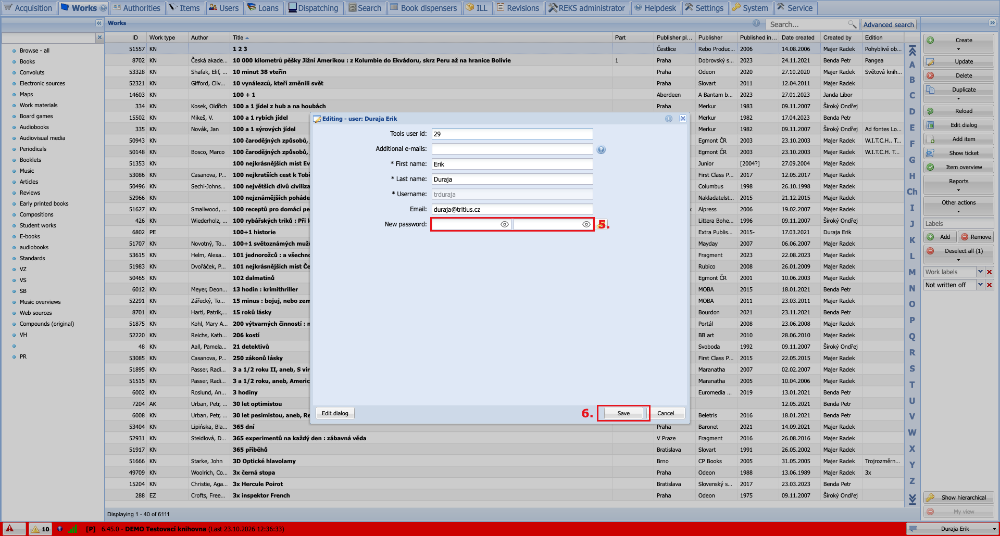This screenshot has width=1000, height=536.
Task: Click the Item overview icon button
Action: click(x=930, y=167)
